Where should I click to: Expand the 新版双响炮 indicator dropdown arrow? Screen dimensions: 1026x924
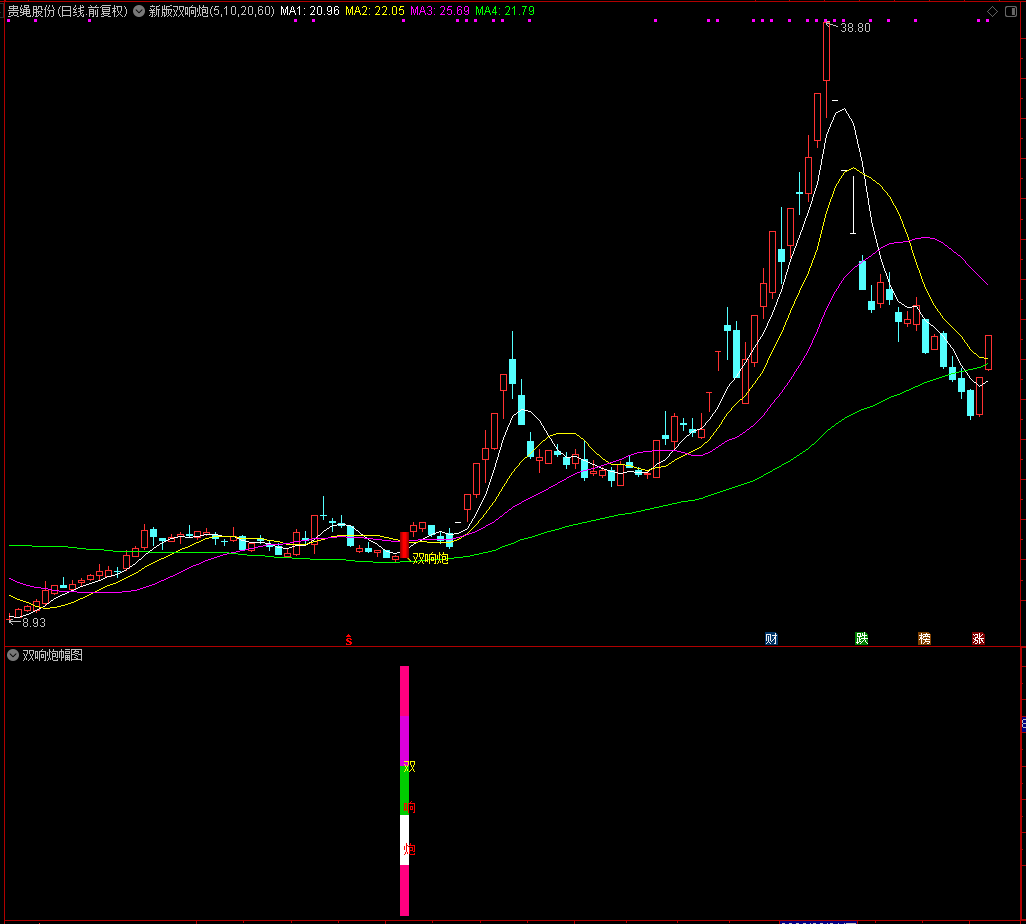(139, 11)
